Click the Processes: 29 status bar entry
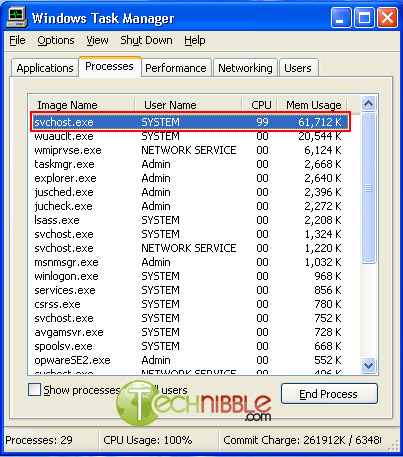 [x=39, y=440]
